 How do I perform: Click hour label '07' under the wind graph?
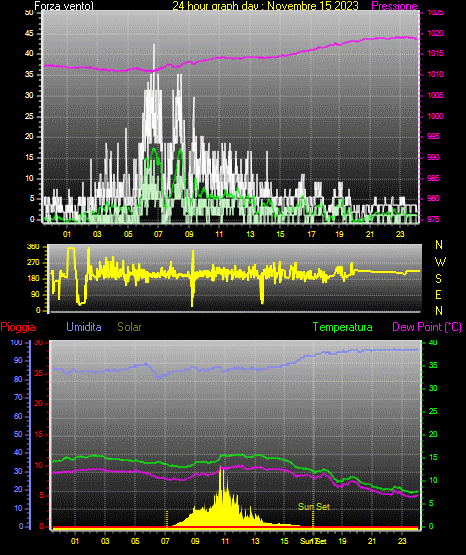(x=158, y=234)
